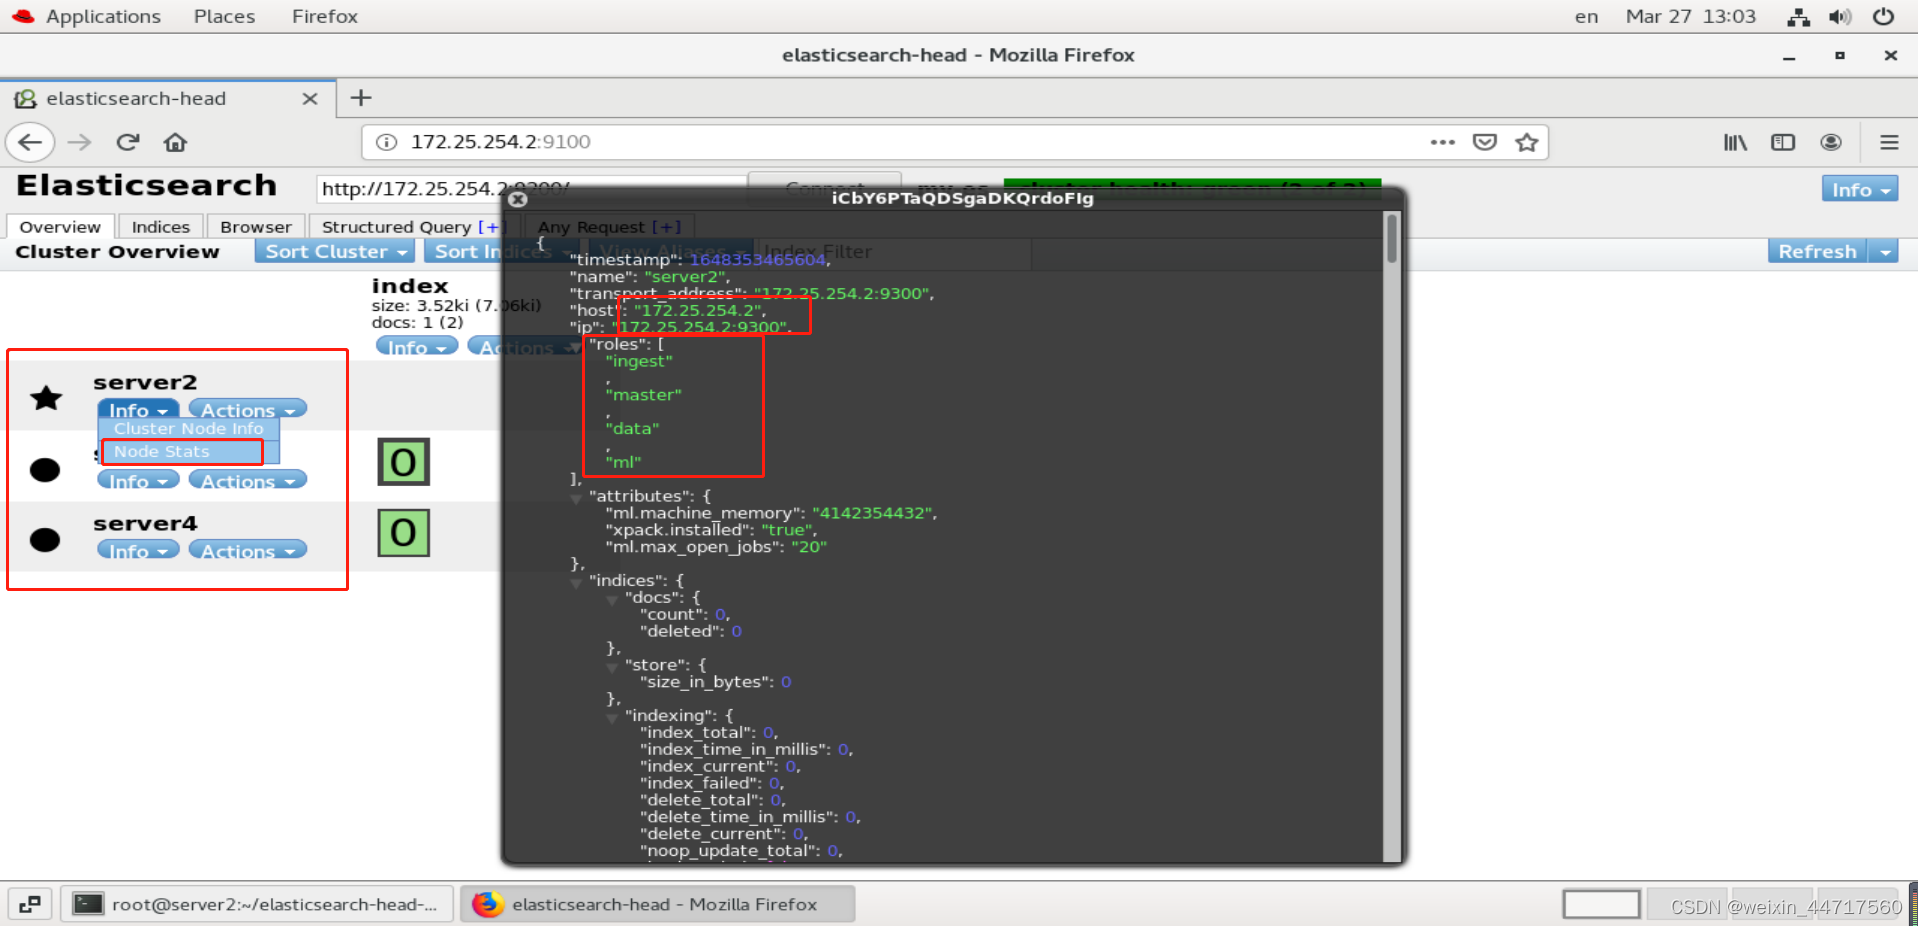Viewport: 1918px width, 926px height.
Task: Click the show desktop icon in taskbar
Action: 30,904
